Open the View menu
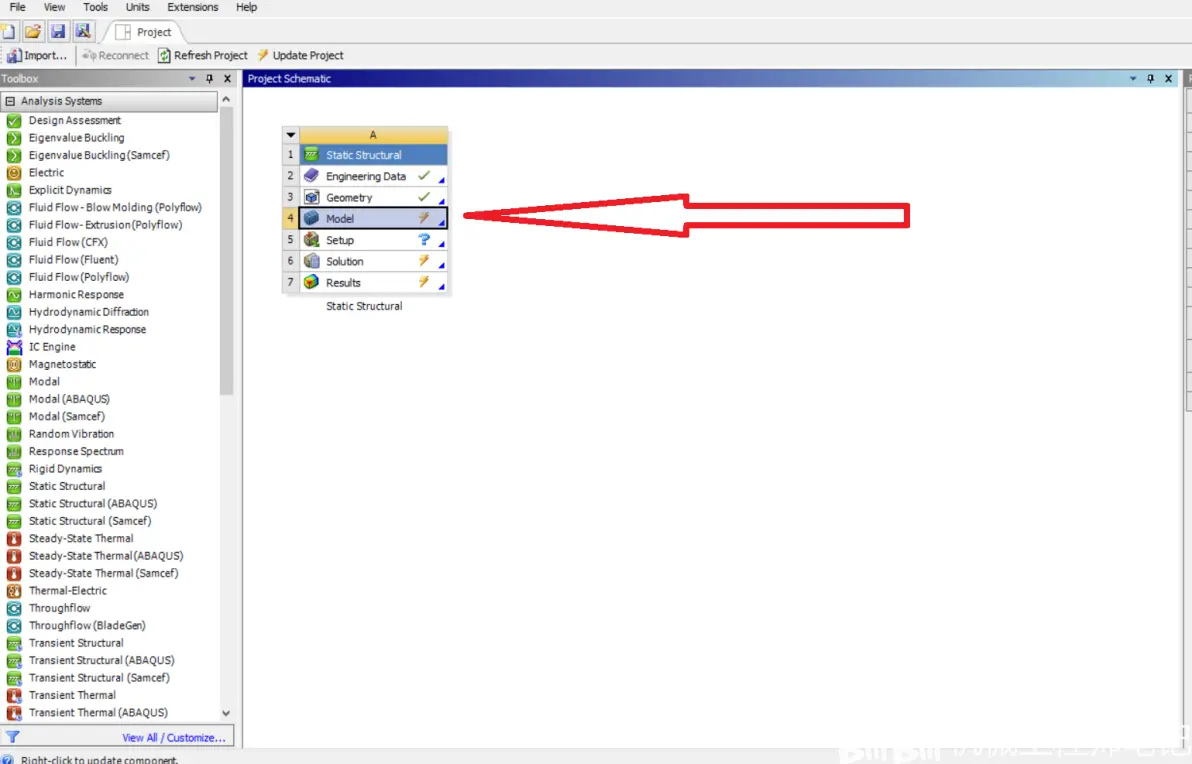The image size is (1192, 764). click(54, 7)
